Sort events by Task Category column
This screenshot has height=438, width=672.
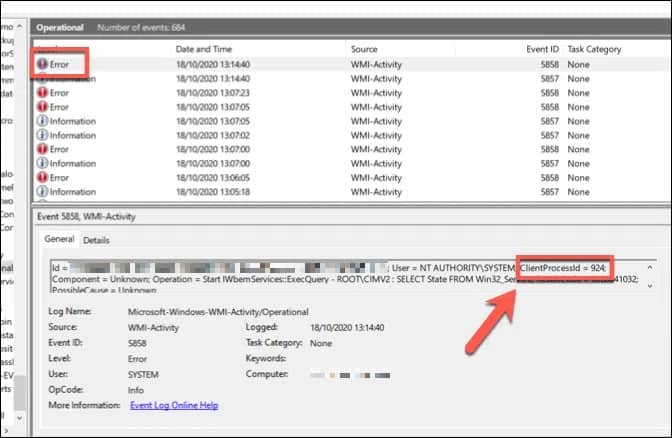(594, 49)
